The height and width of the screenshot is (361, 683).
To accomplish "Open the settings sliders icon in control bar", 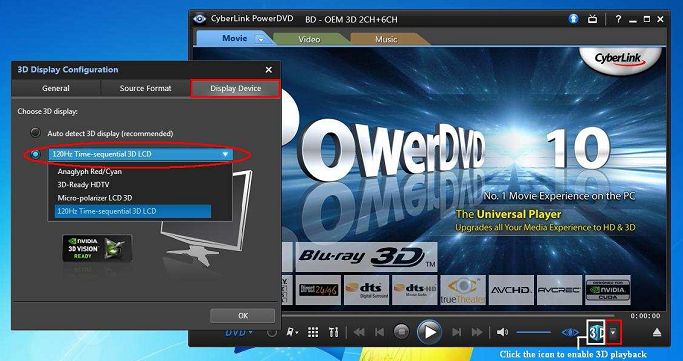I will coord(334,333).
